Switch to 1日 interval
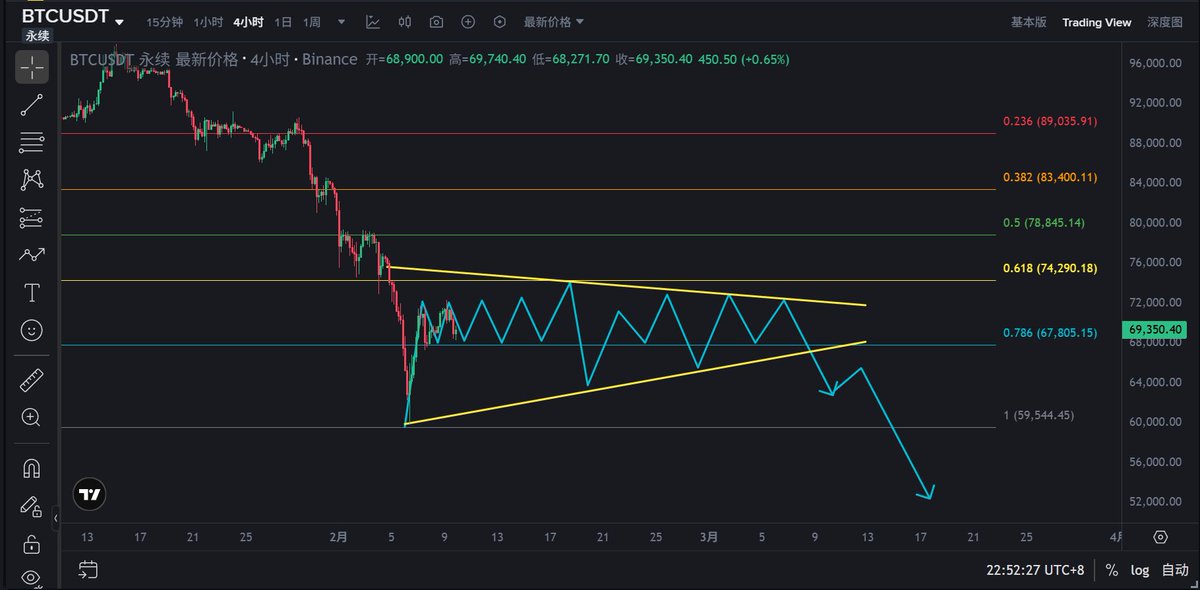Viewport: 1200px width, 590px height. pos(284,22)
